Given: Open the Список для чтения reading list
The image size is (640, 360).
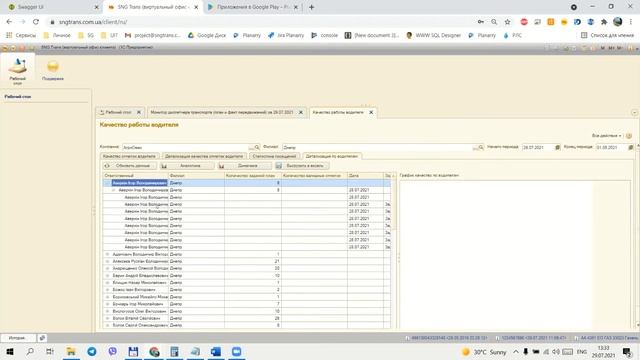Looking at the screenshot, I should [607, 36].
